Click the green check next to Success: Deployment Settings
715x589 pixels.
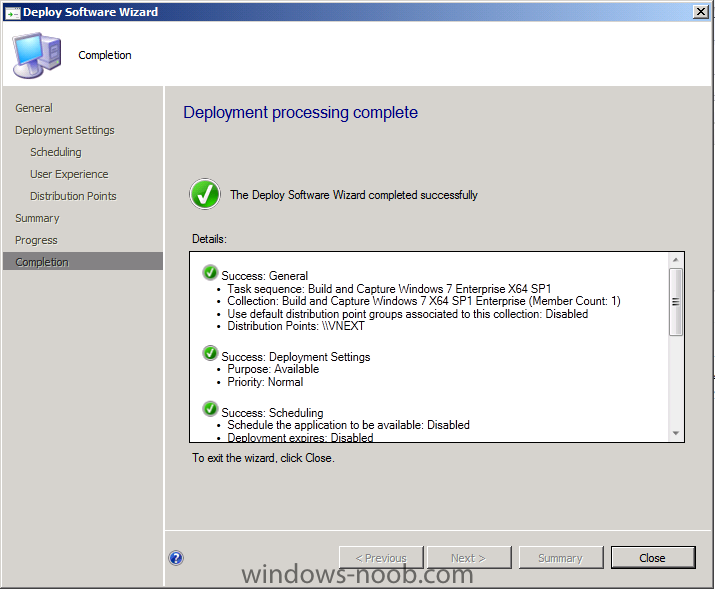tap(210, 353)
